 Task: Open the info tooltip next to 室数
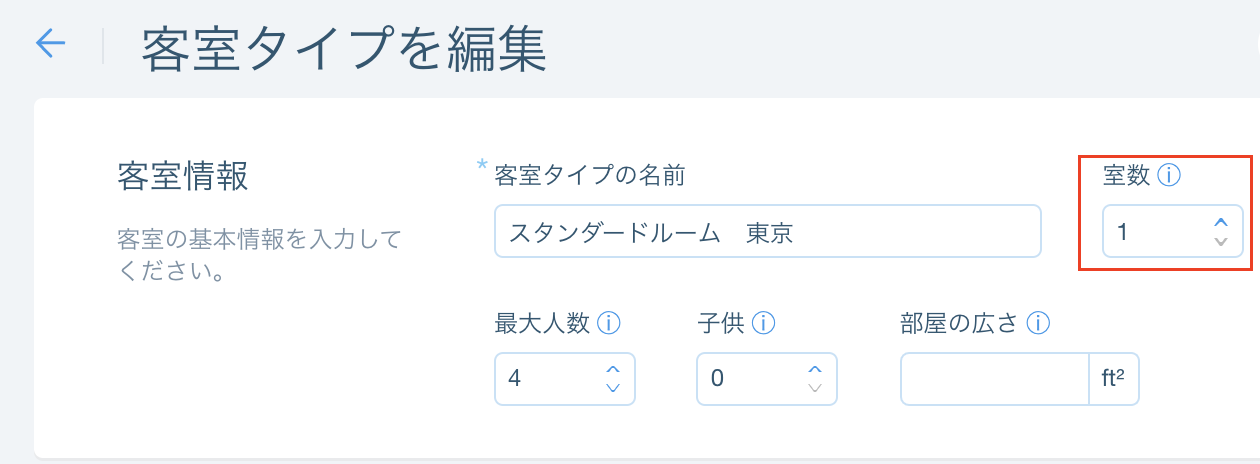coord(1169,176)
